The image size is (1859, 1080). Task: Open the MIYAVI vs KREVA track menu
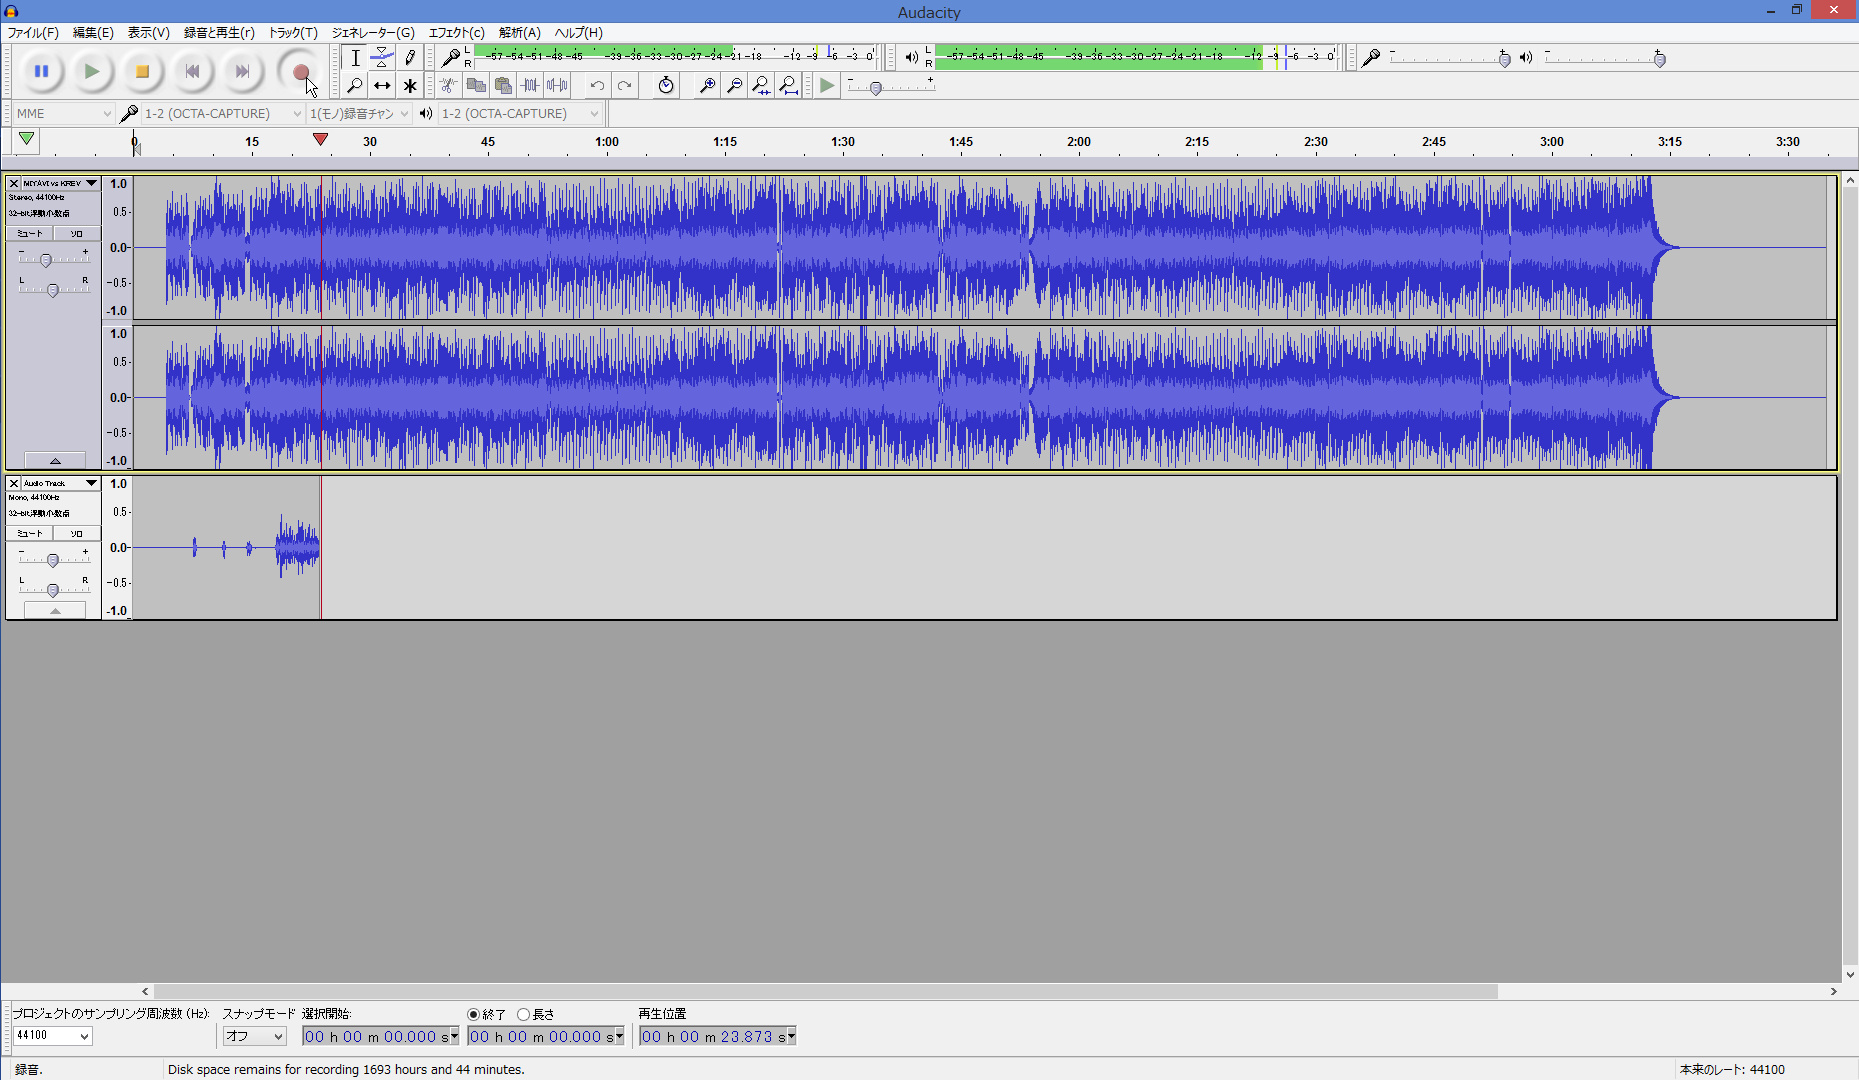pyautogui.click(x=61, y=184)
